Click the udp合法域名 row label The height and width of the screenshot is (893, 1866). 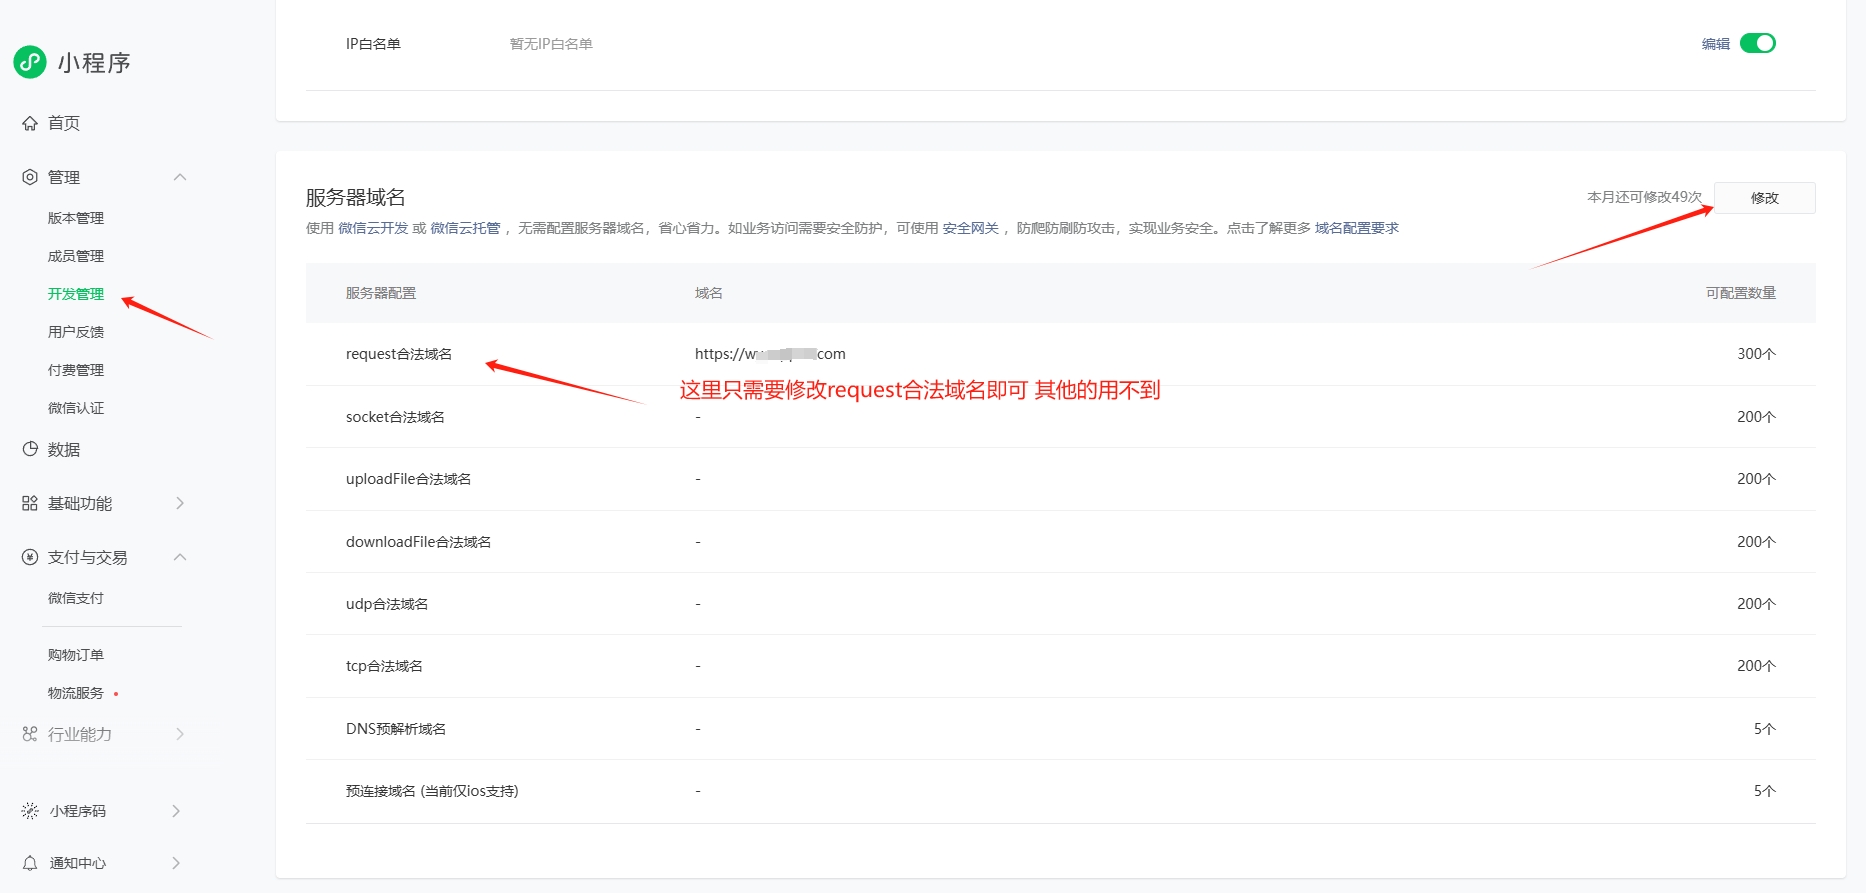387,604
